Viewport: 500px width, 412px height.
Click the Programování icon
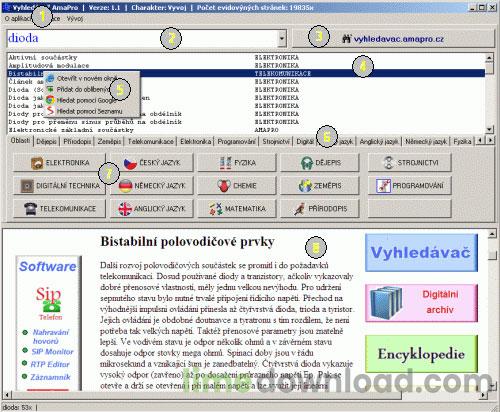[x=383, y=186]
